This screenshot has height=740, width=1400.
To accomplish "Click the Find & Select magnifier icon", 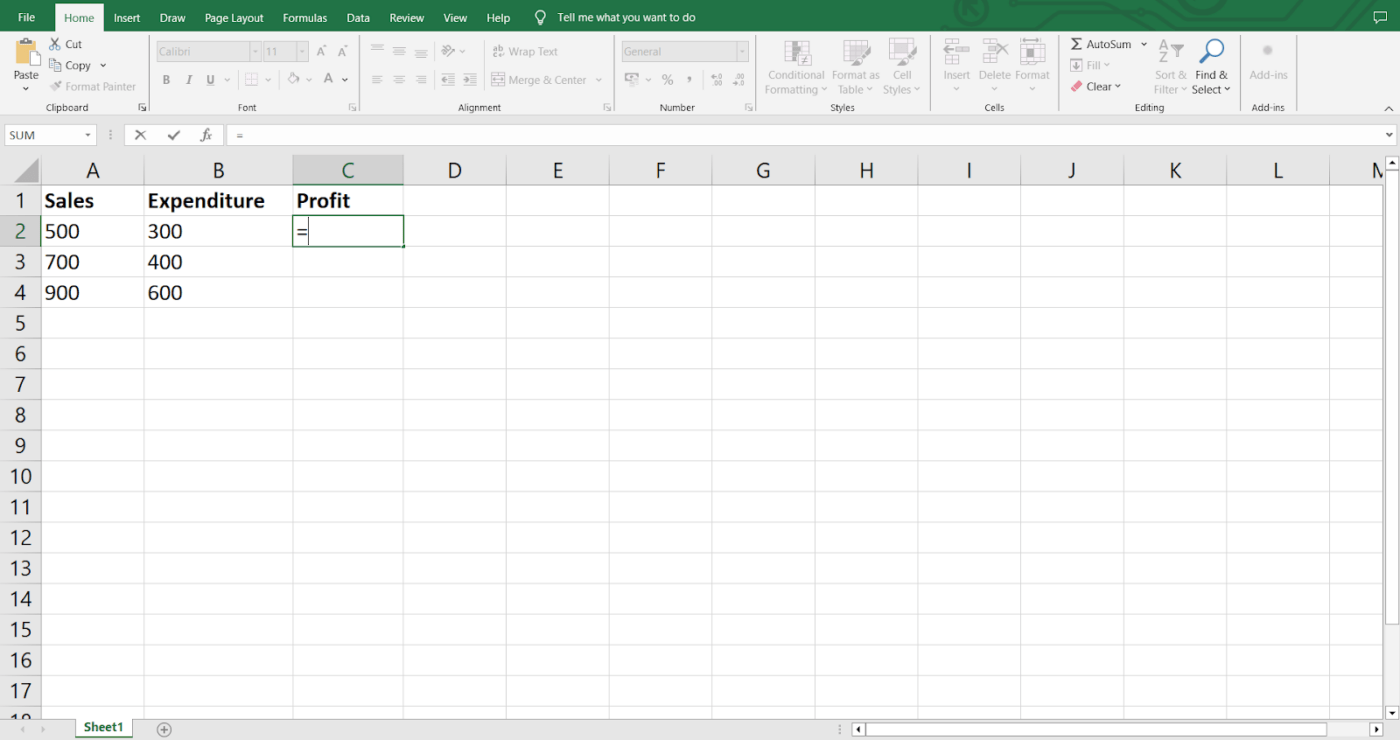I will pos(1211,51).
